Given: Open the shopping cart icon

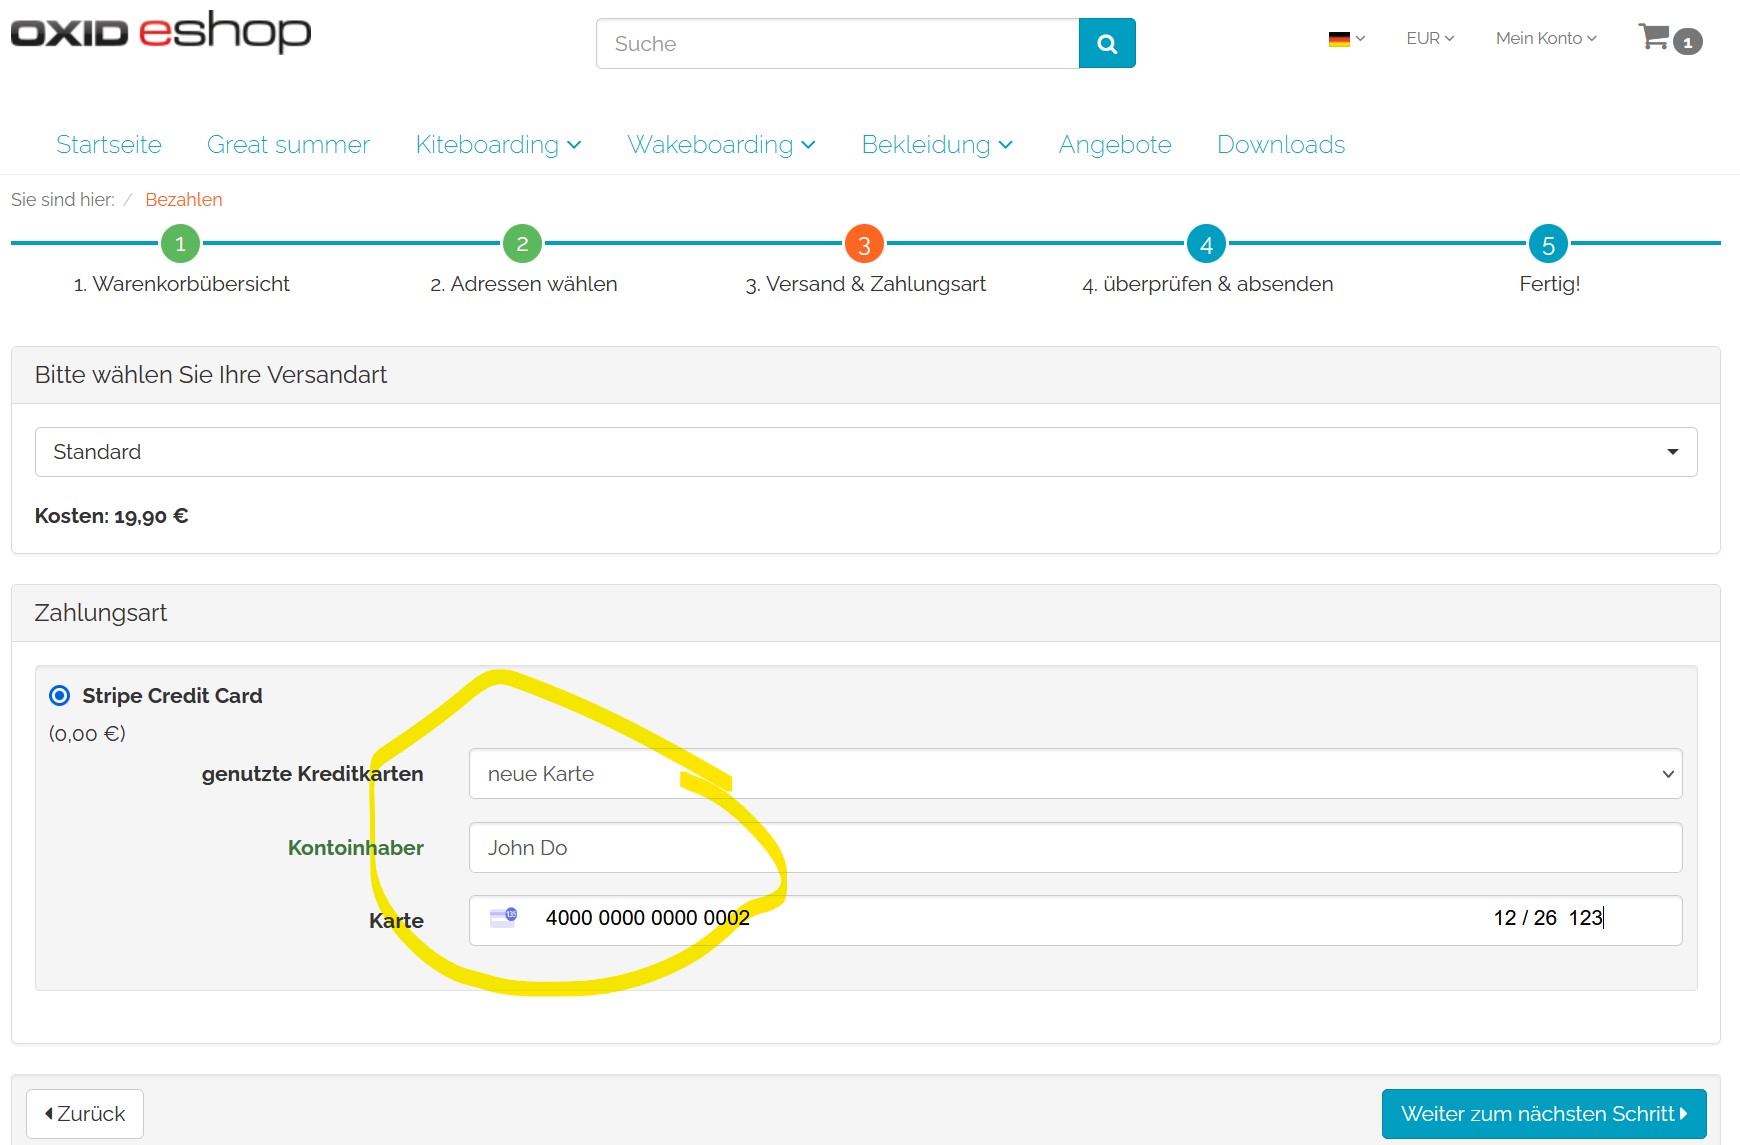Looking at the screenshot, I should click(1656, 38).
